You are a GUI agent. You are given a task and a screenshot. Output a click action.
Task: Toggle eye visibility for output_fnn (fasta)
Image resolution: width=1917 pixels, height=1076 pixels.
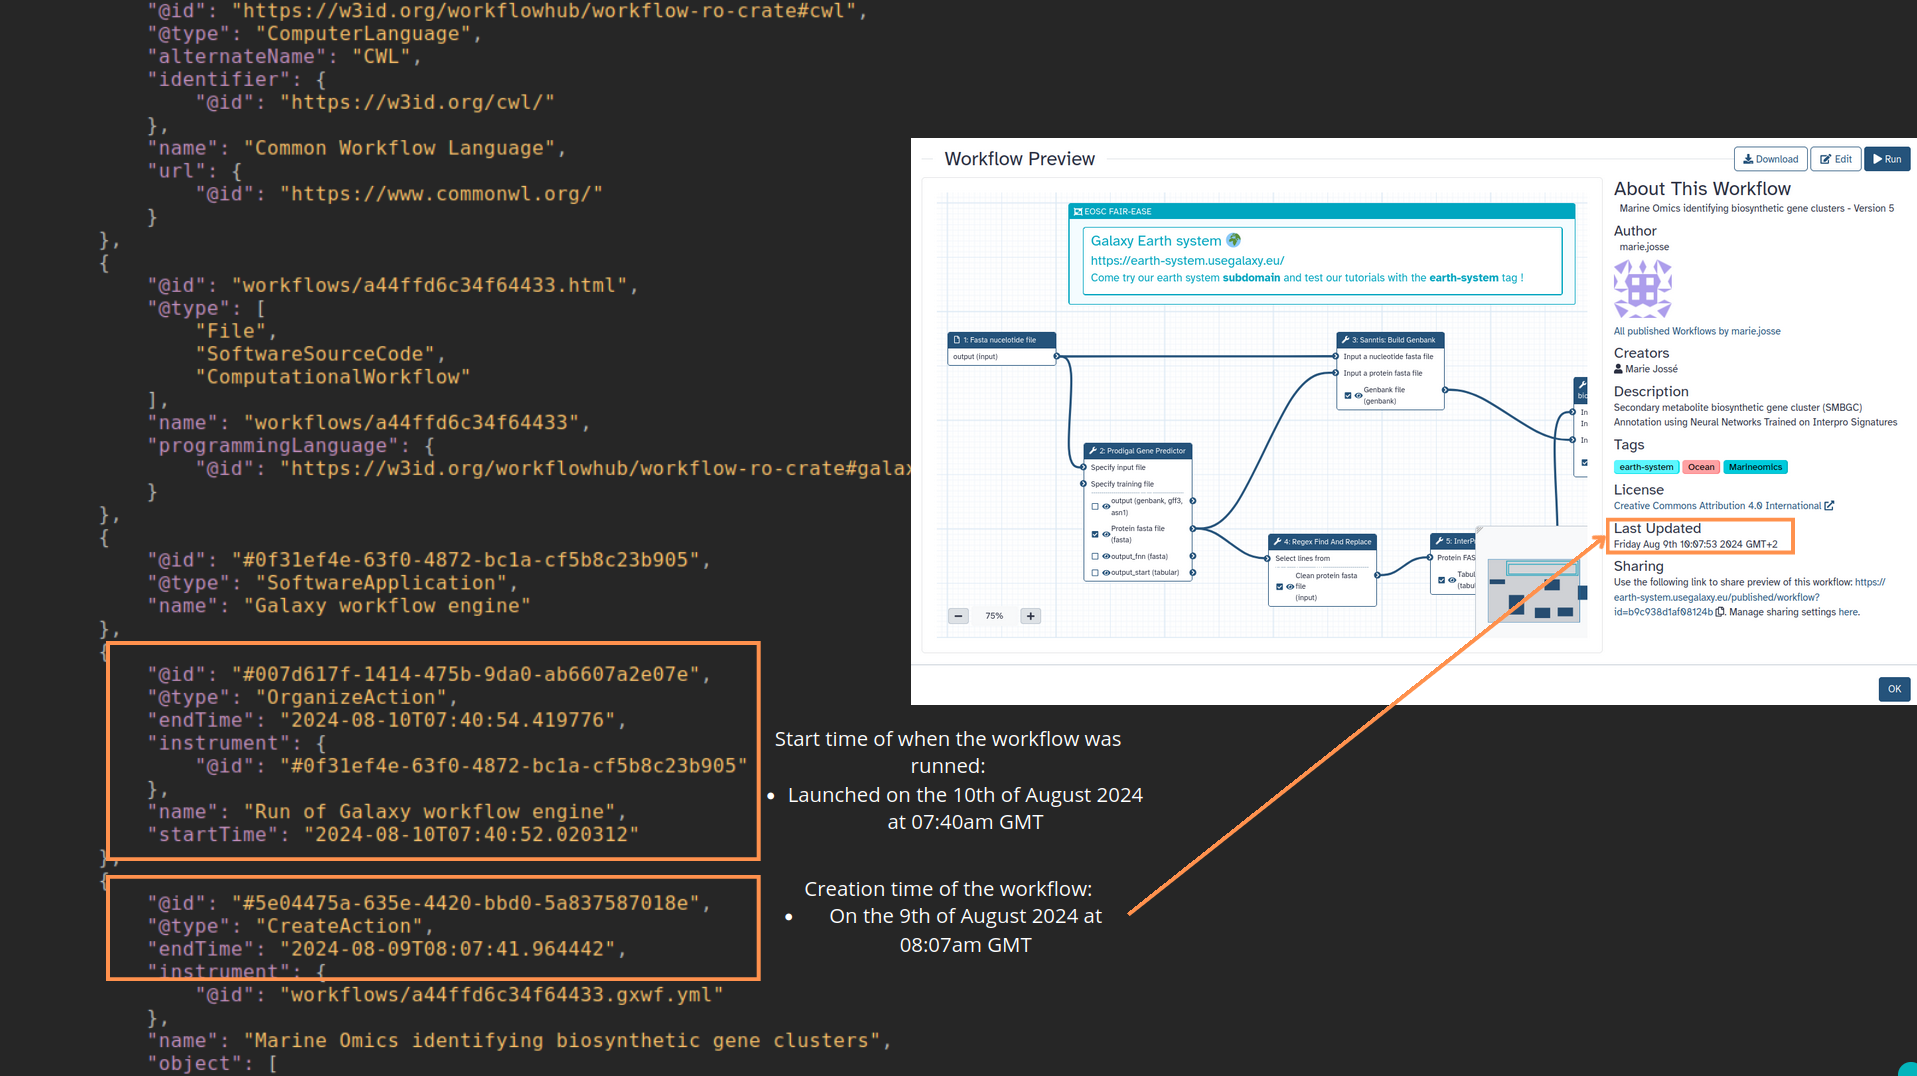tap(1106, 556)
